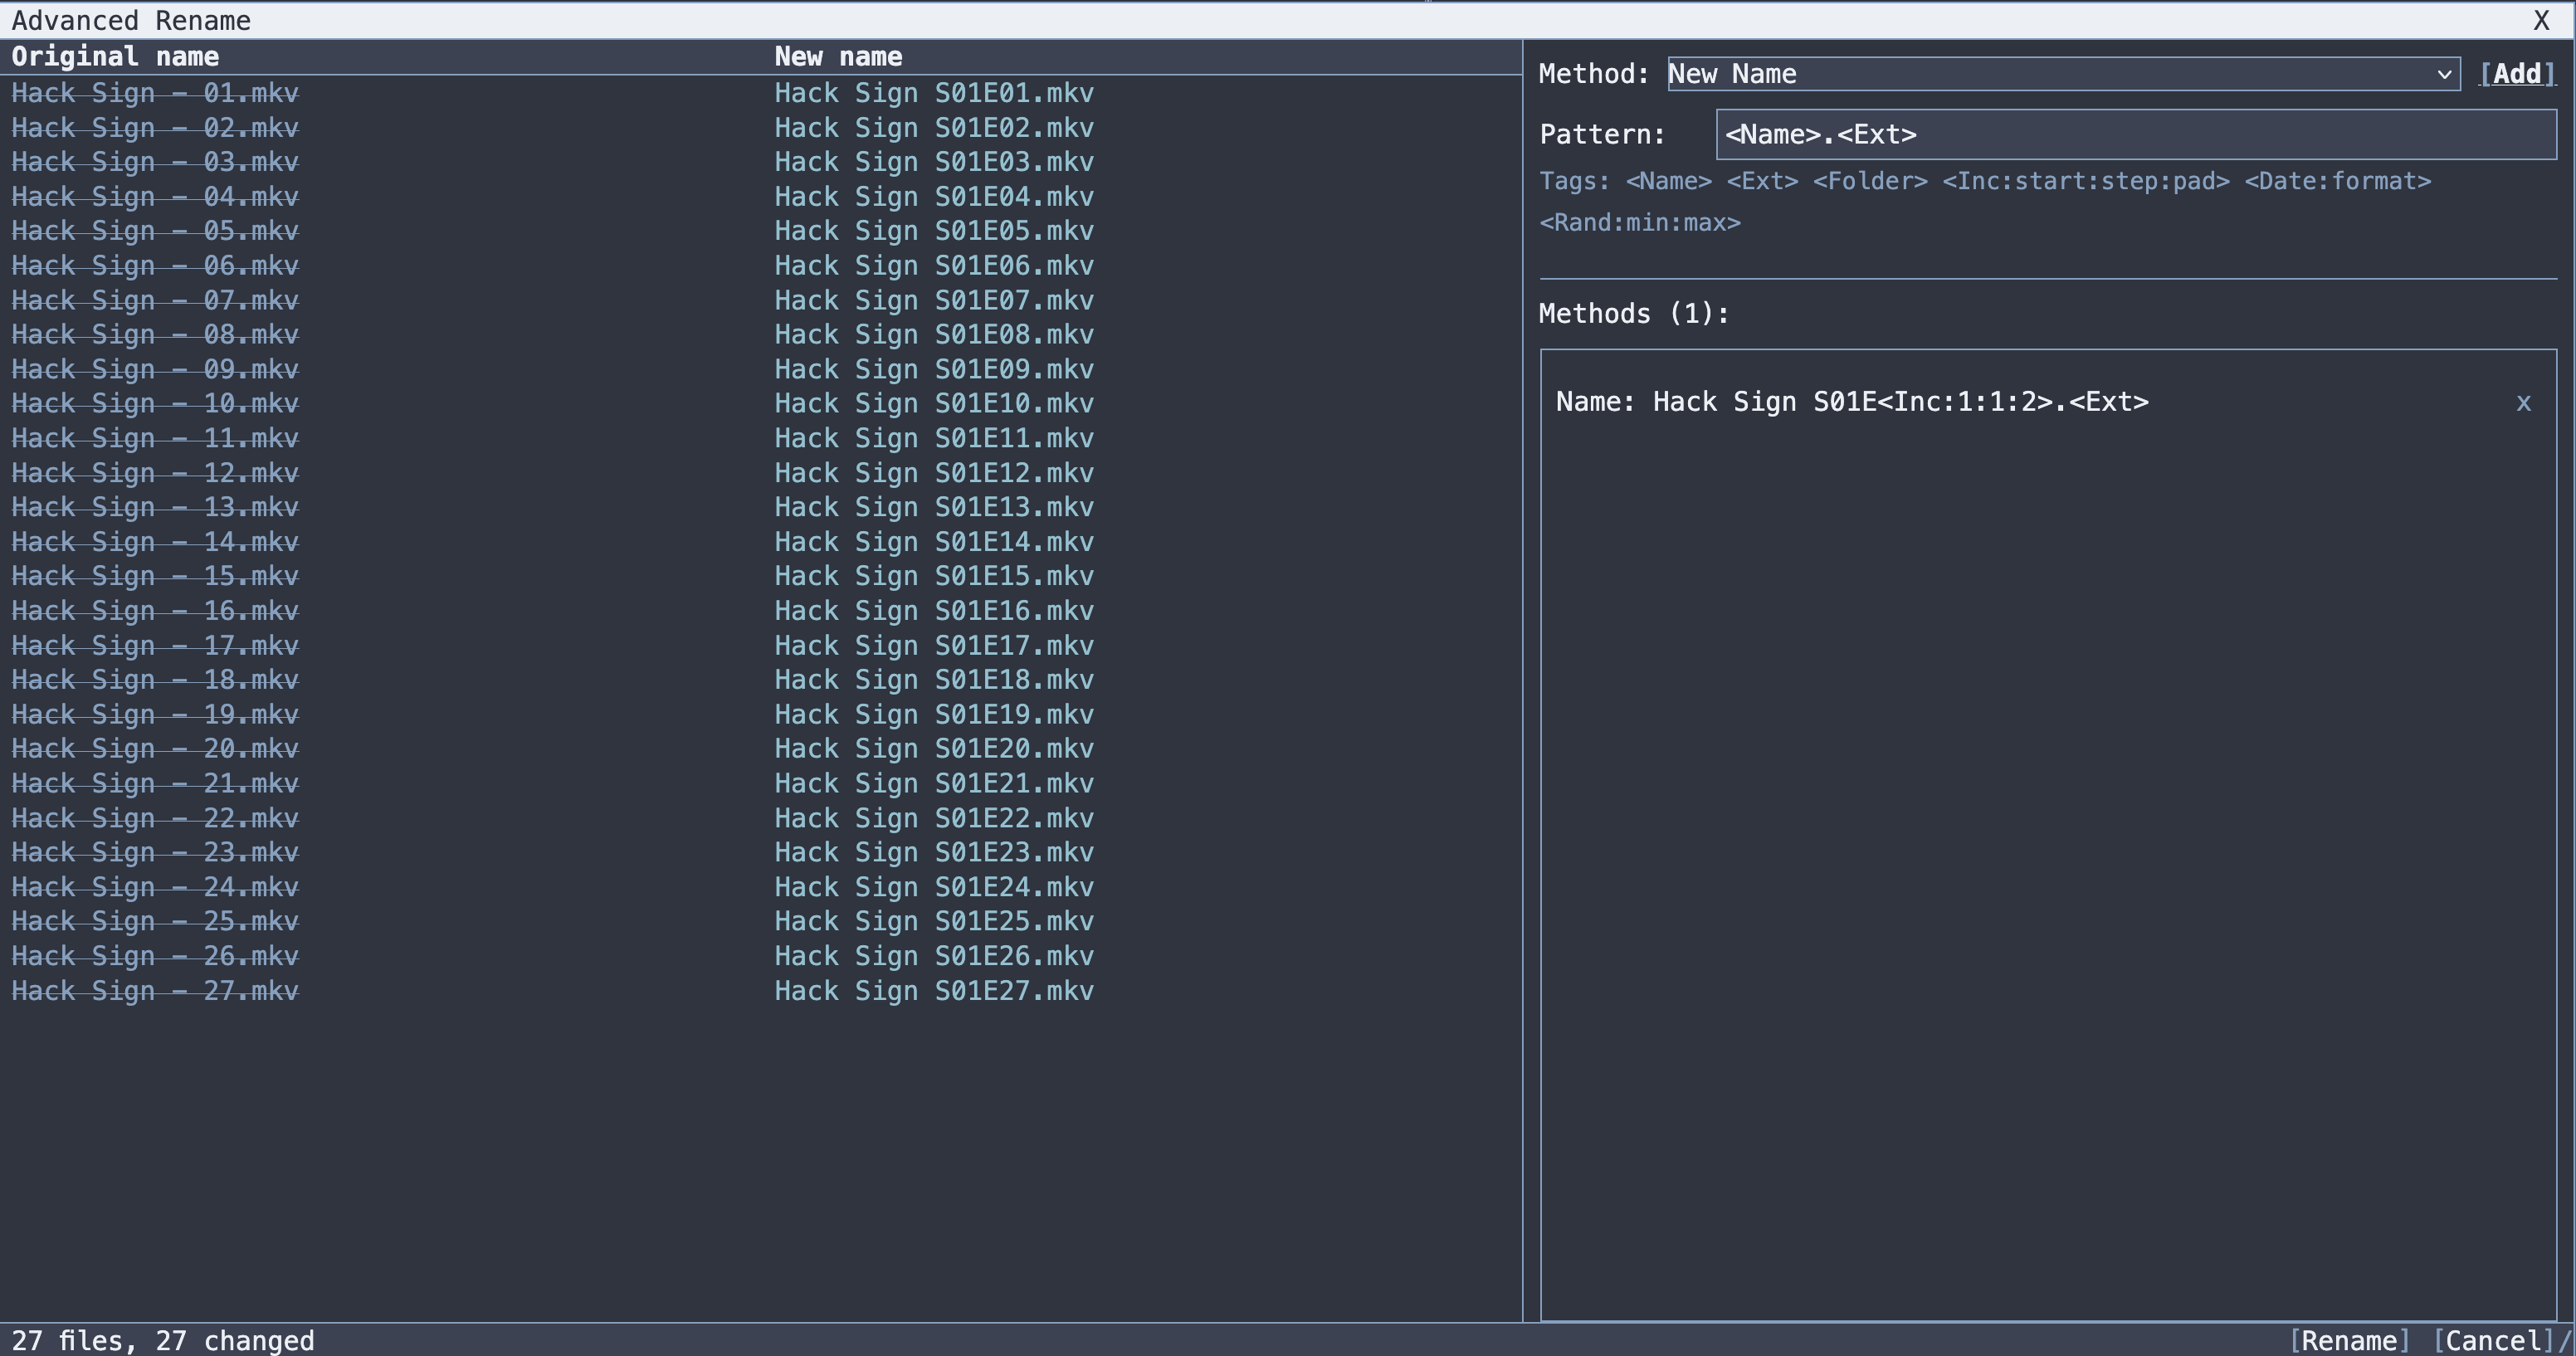Screen dimensions: 2576x1356
Task: Click new name Hack Sign S01E27.mkv
Action: pos(934,991)
